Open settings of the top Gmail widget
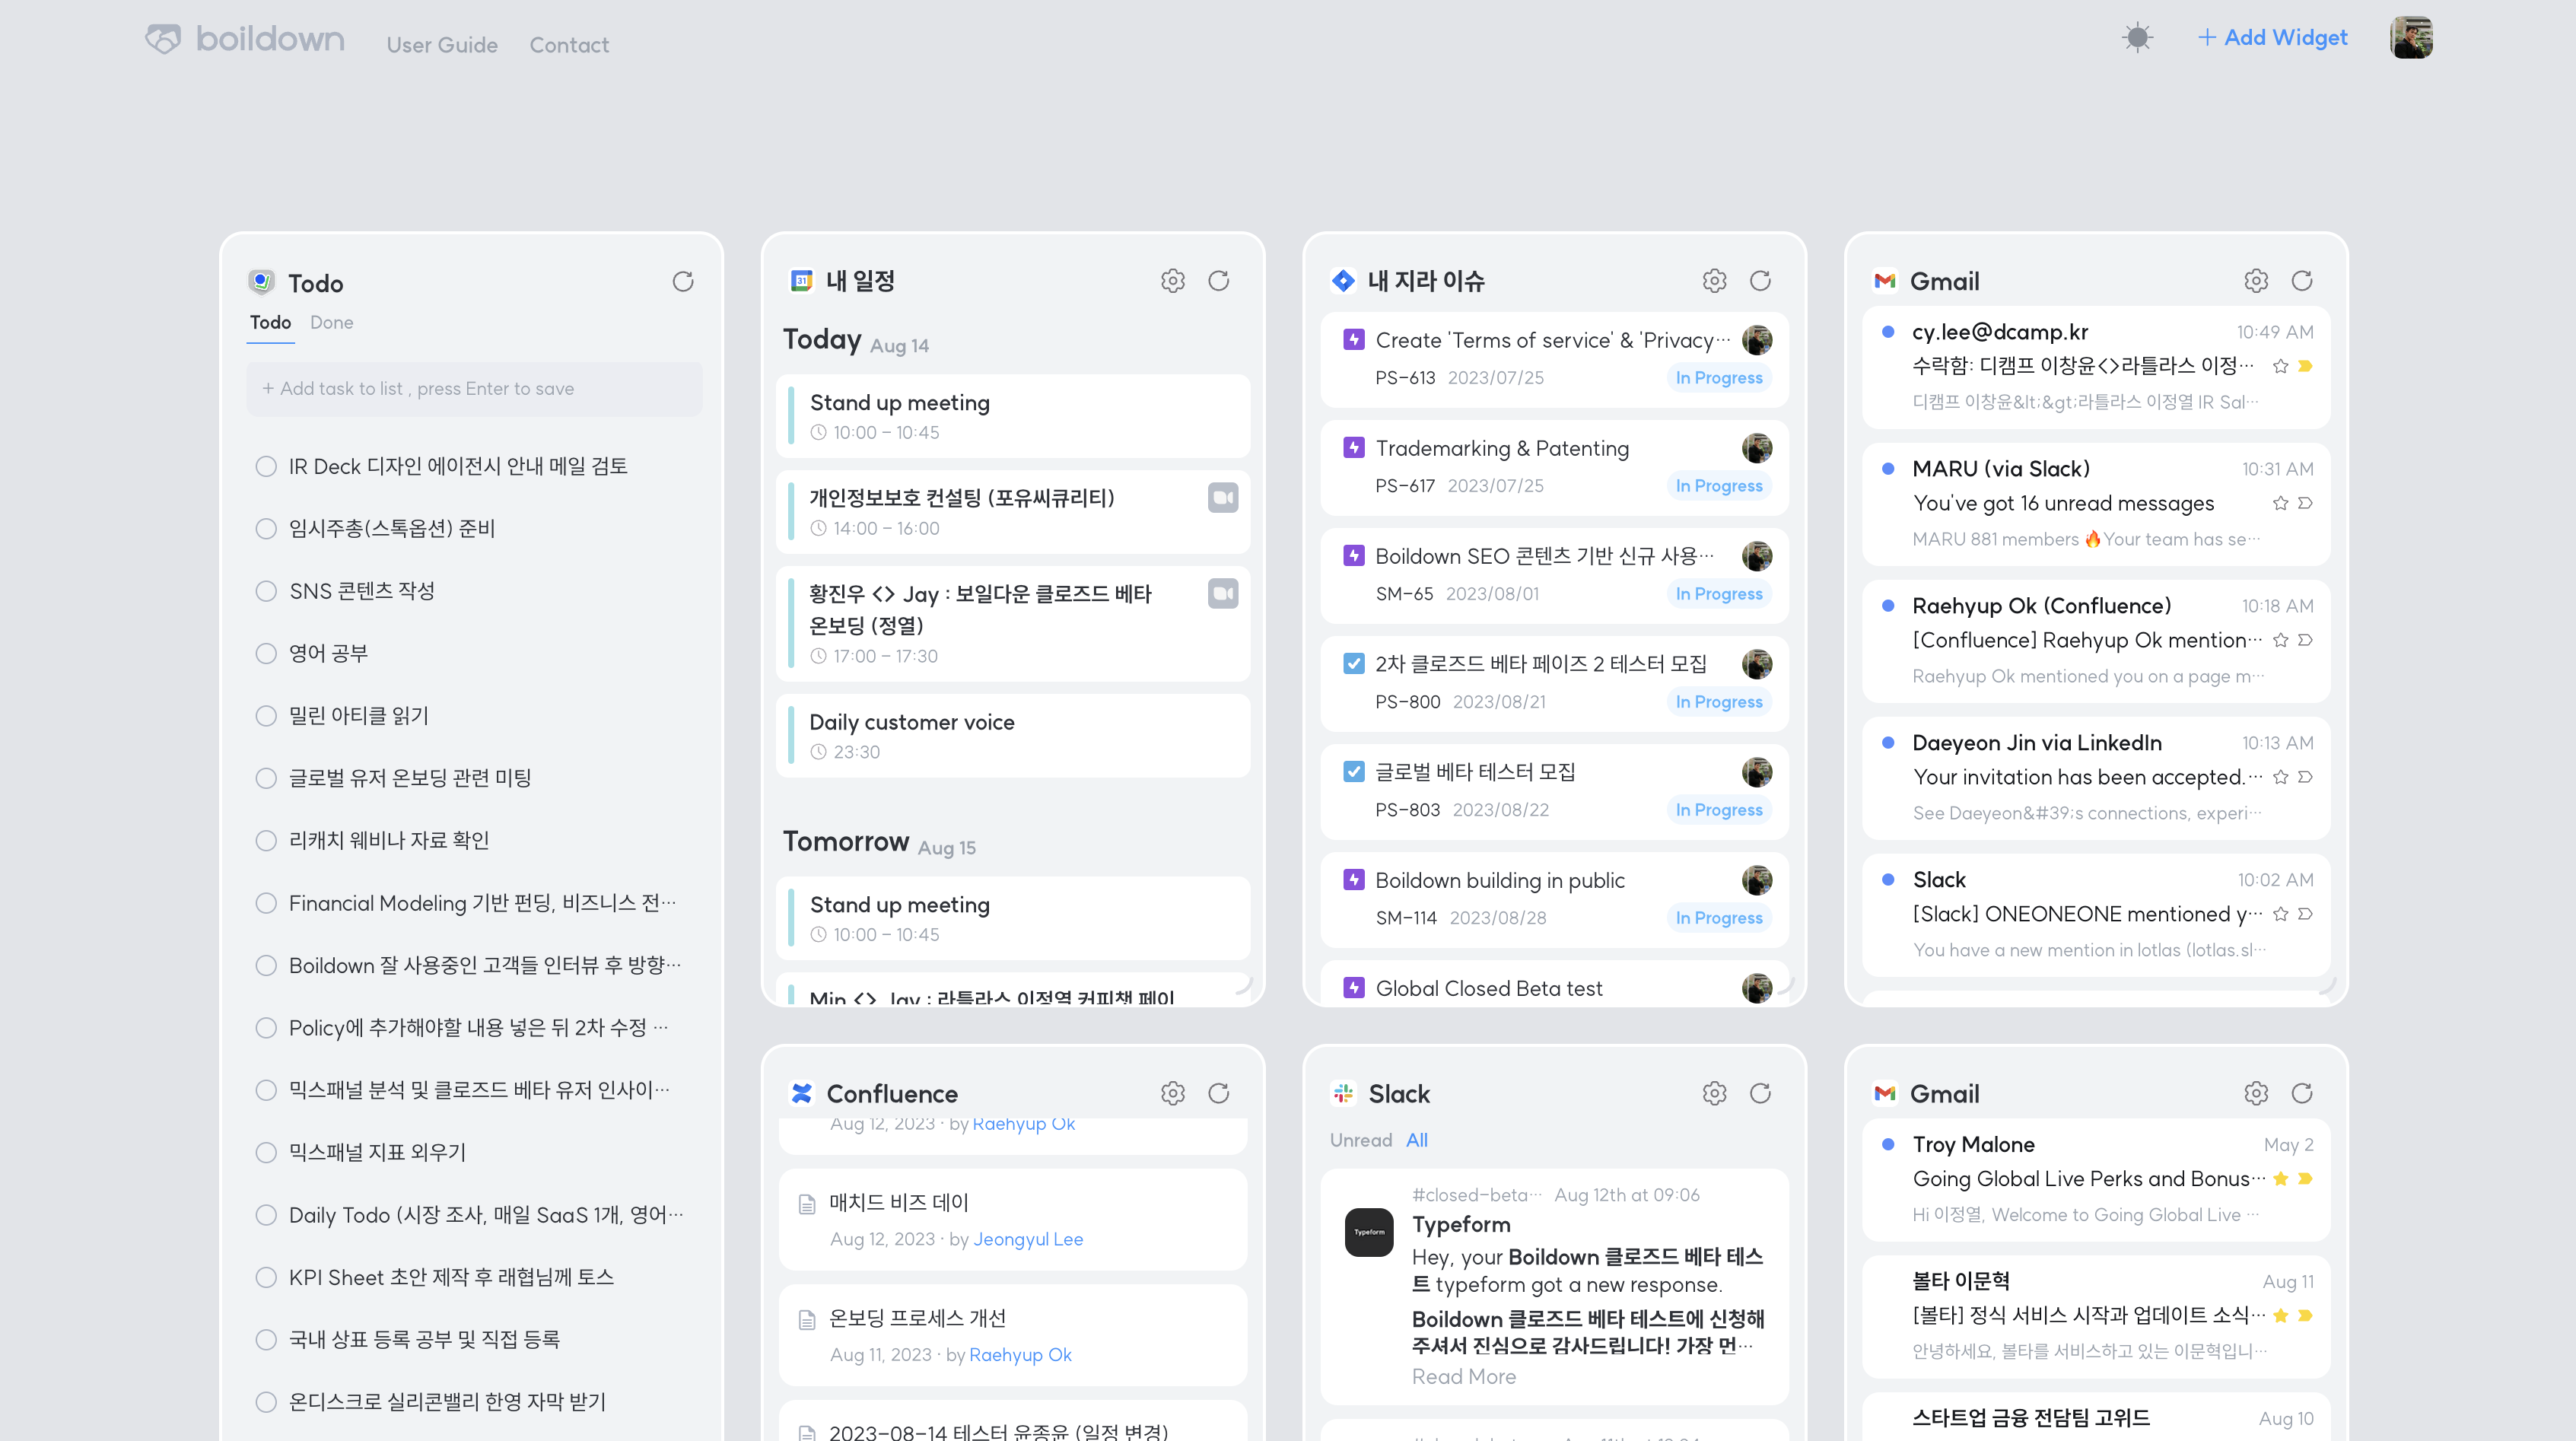2576x1441 pixels. click(x=2256, y=281)
